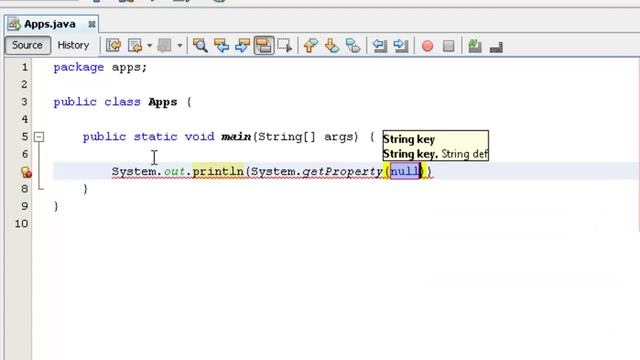Click line number 1 in gutter
640x360 pixels.
point(24,67)
